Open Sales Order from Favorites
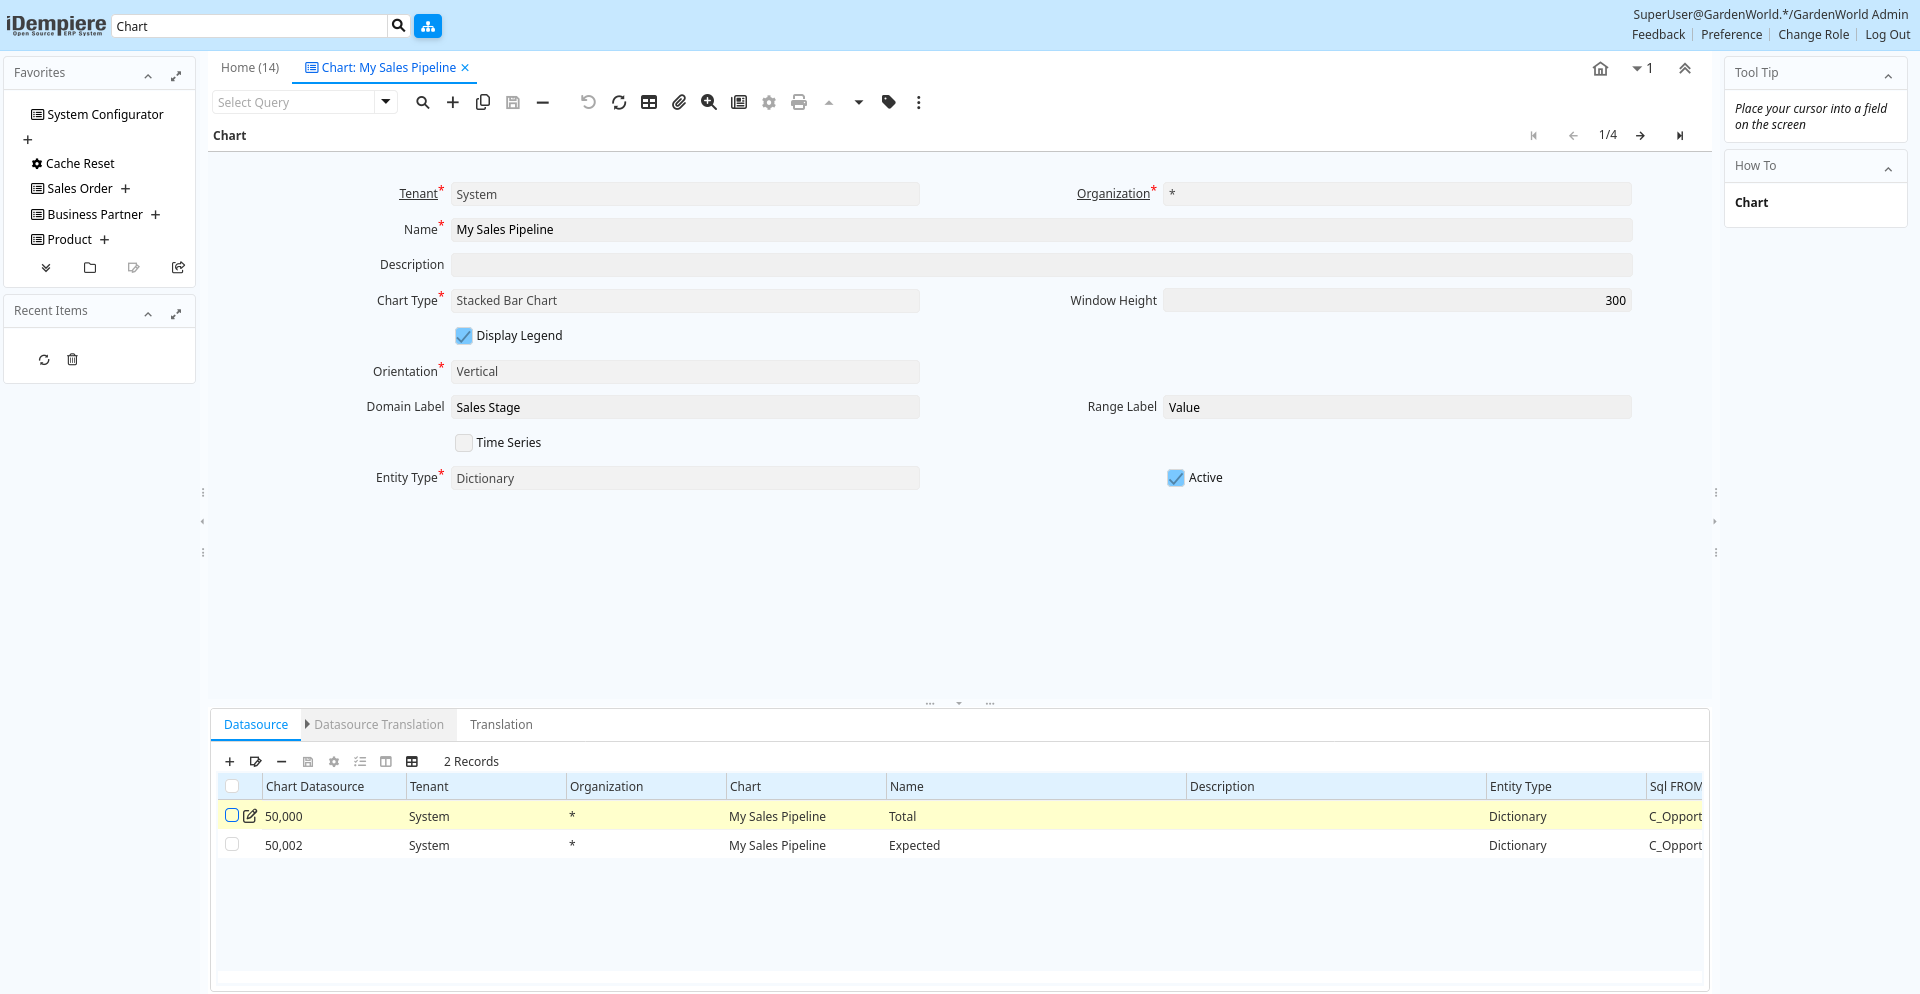Viewport: 1920px width, 994px height. (x=80, y=189)
